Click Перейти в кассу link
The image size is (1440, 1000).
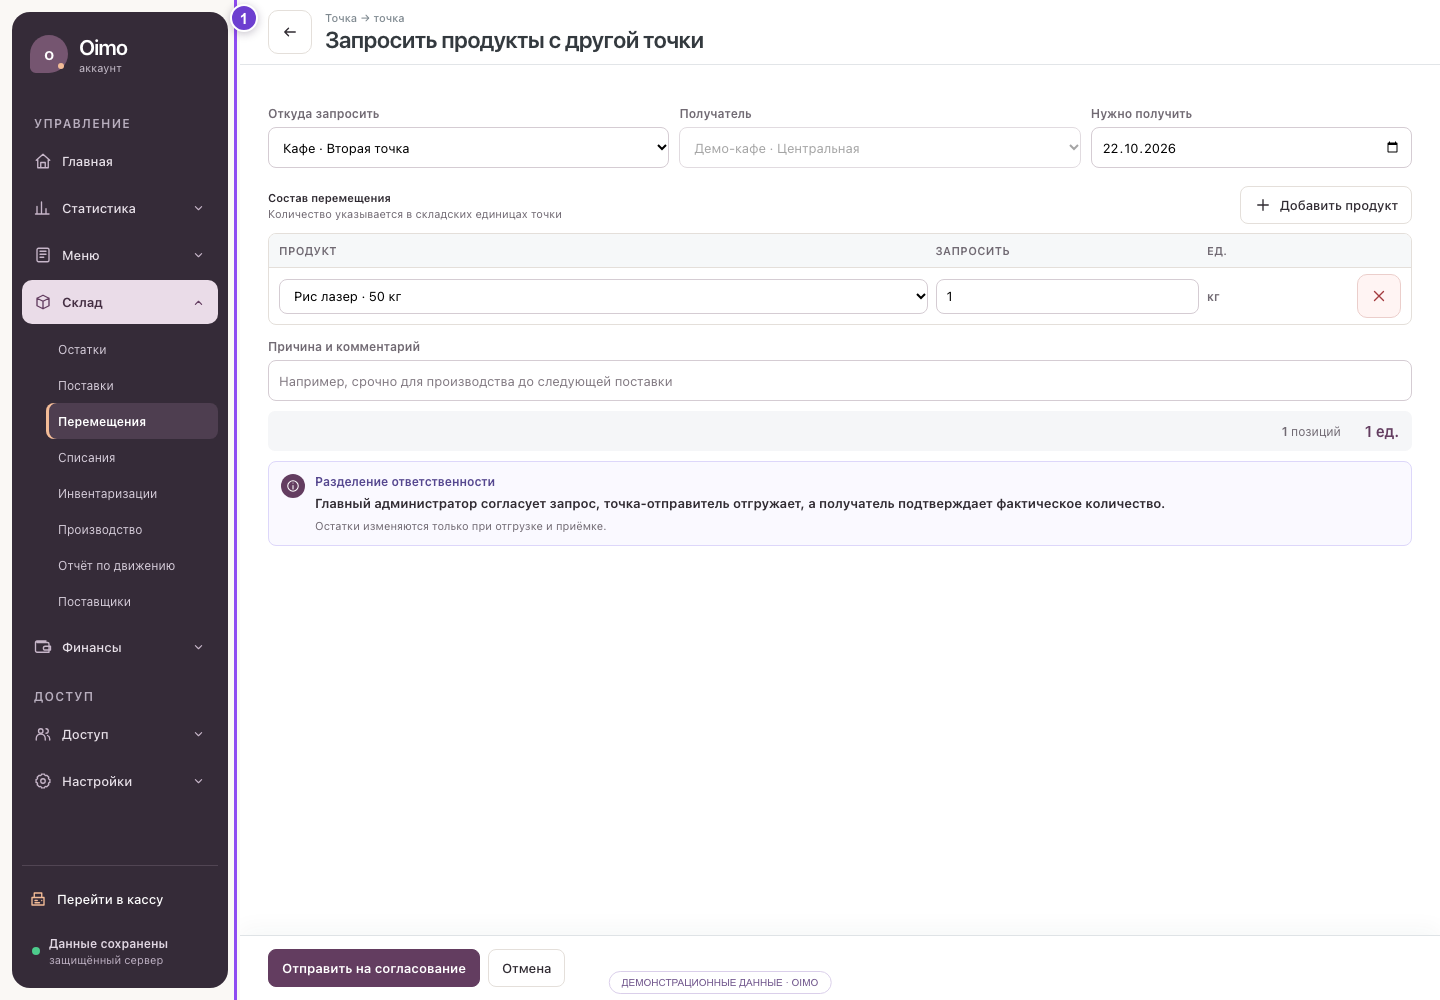[x=110, y=899]
